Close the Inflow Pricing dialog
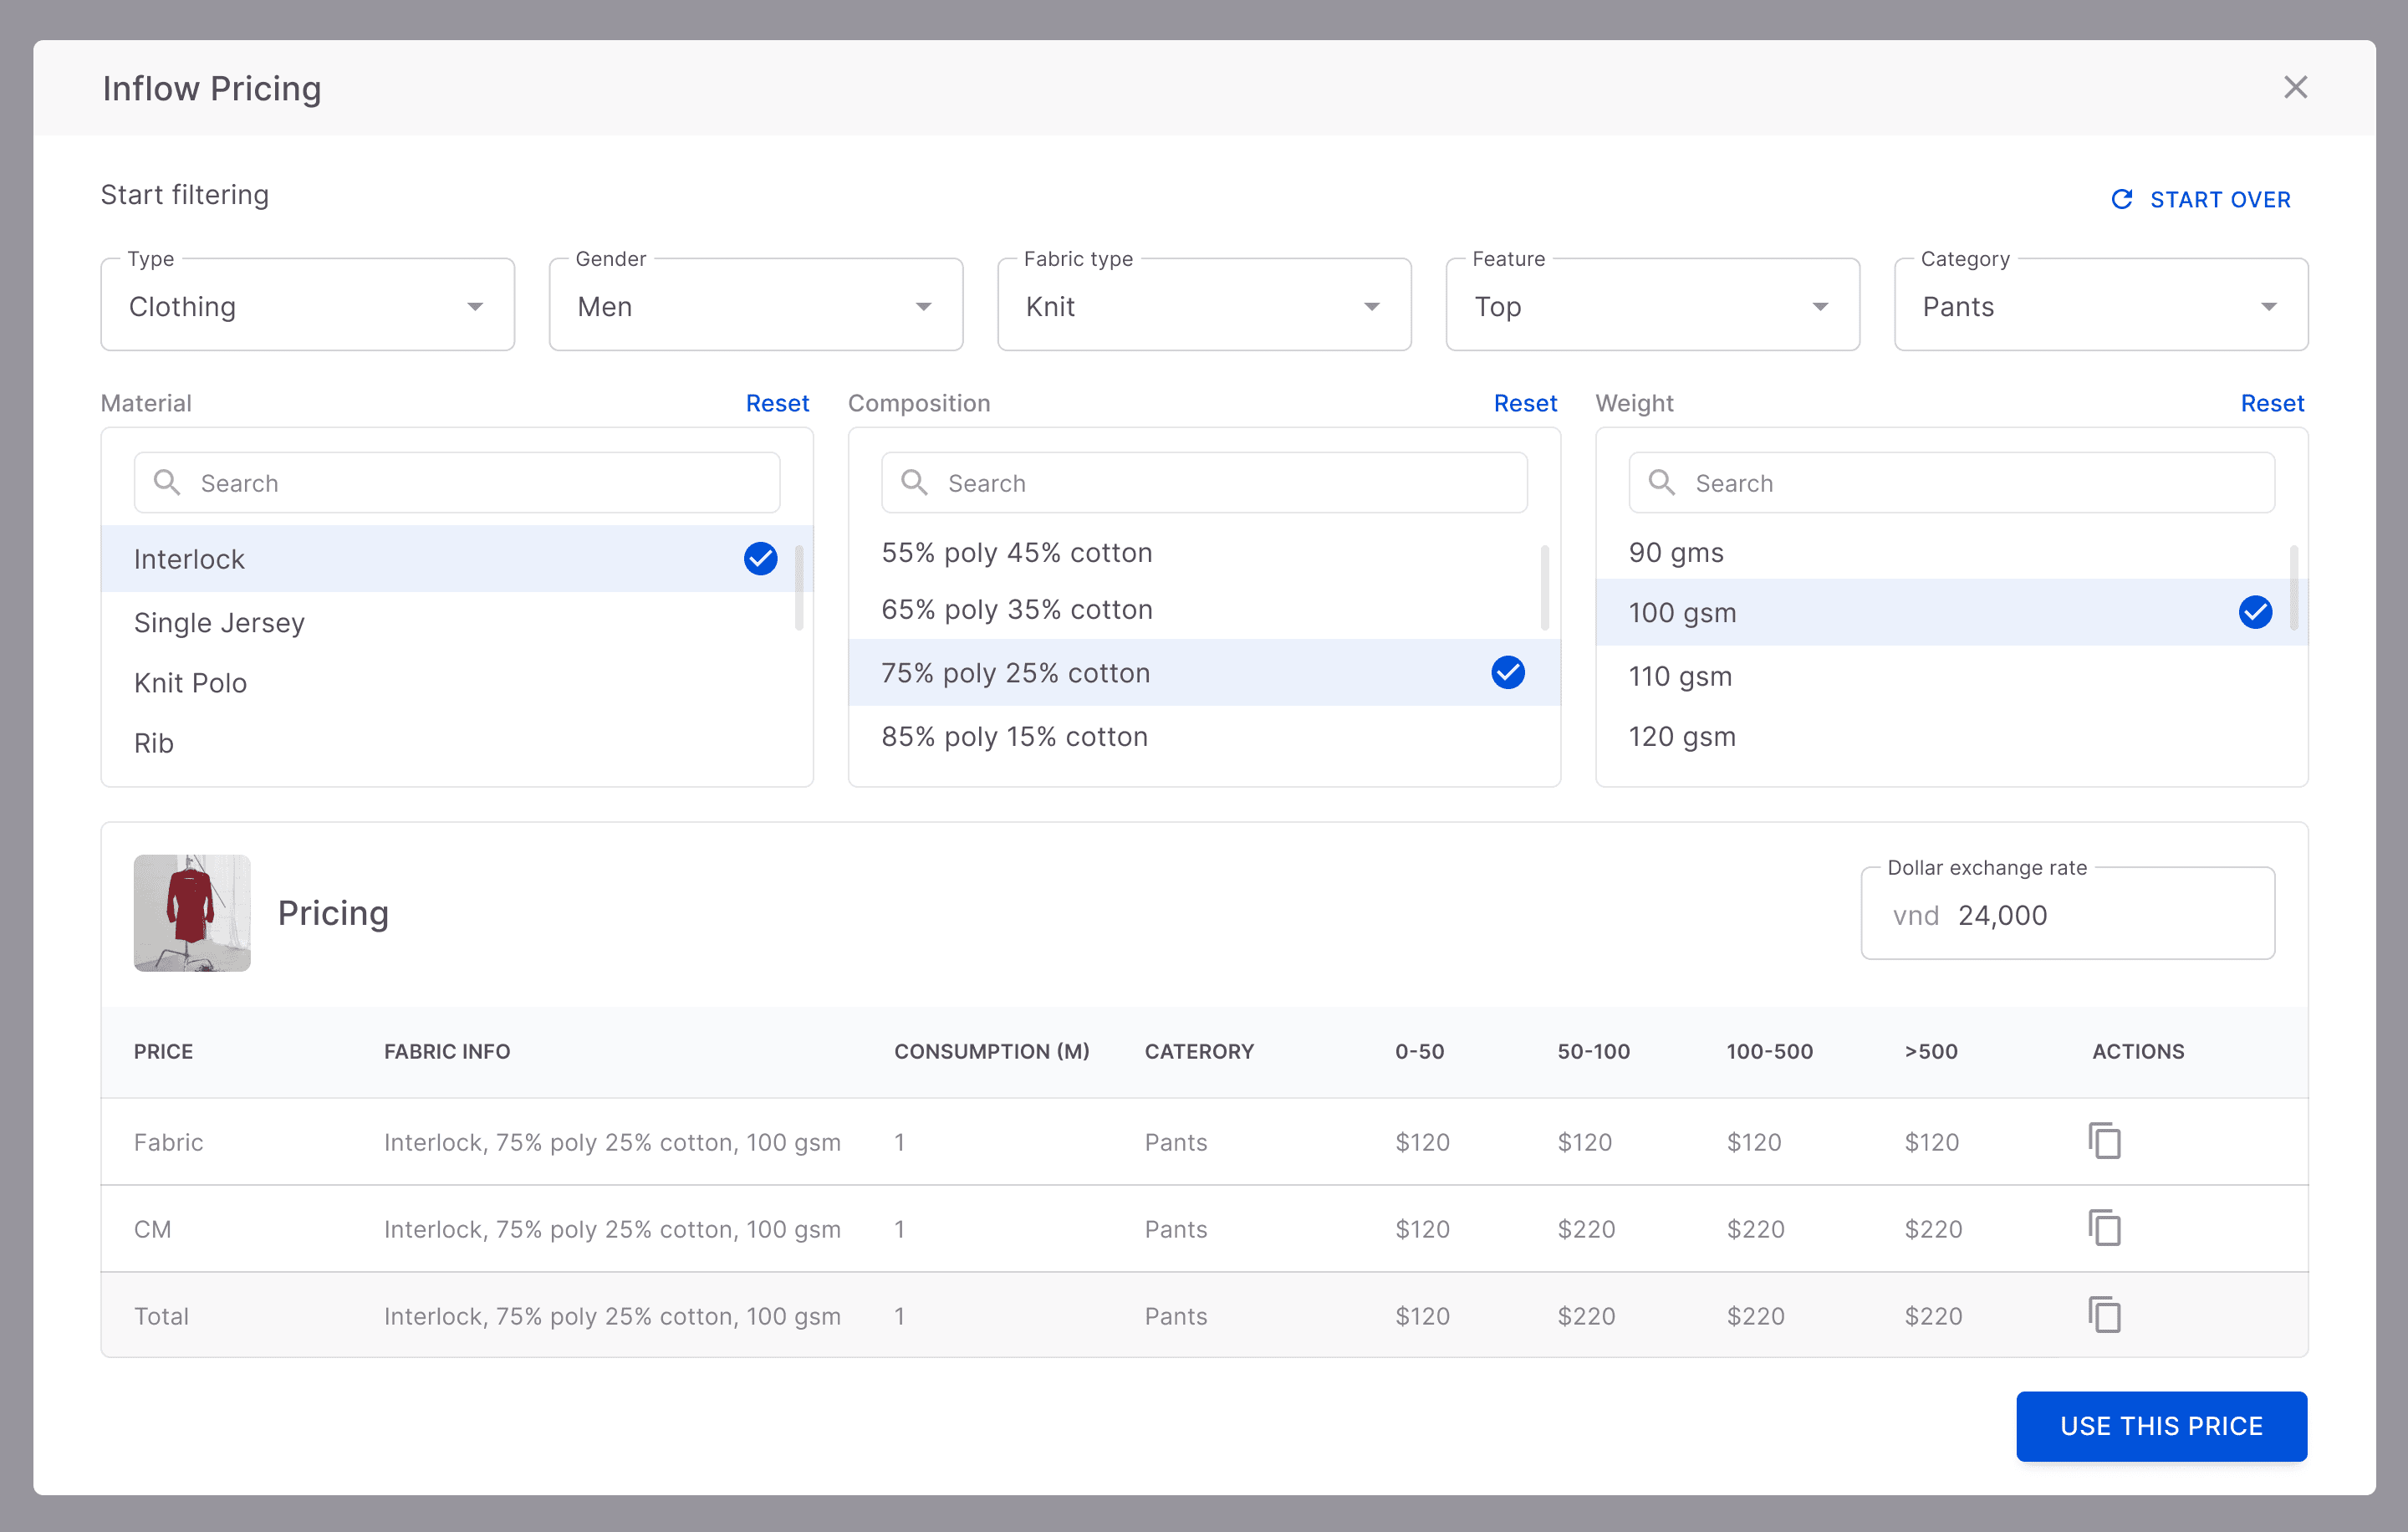Screen dimensions: 2408x1532 [x=2295, y=88]
